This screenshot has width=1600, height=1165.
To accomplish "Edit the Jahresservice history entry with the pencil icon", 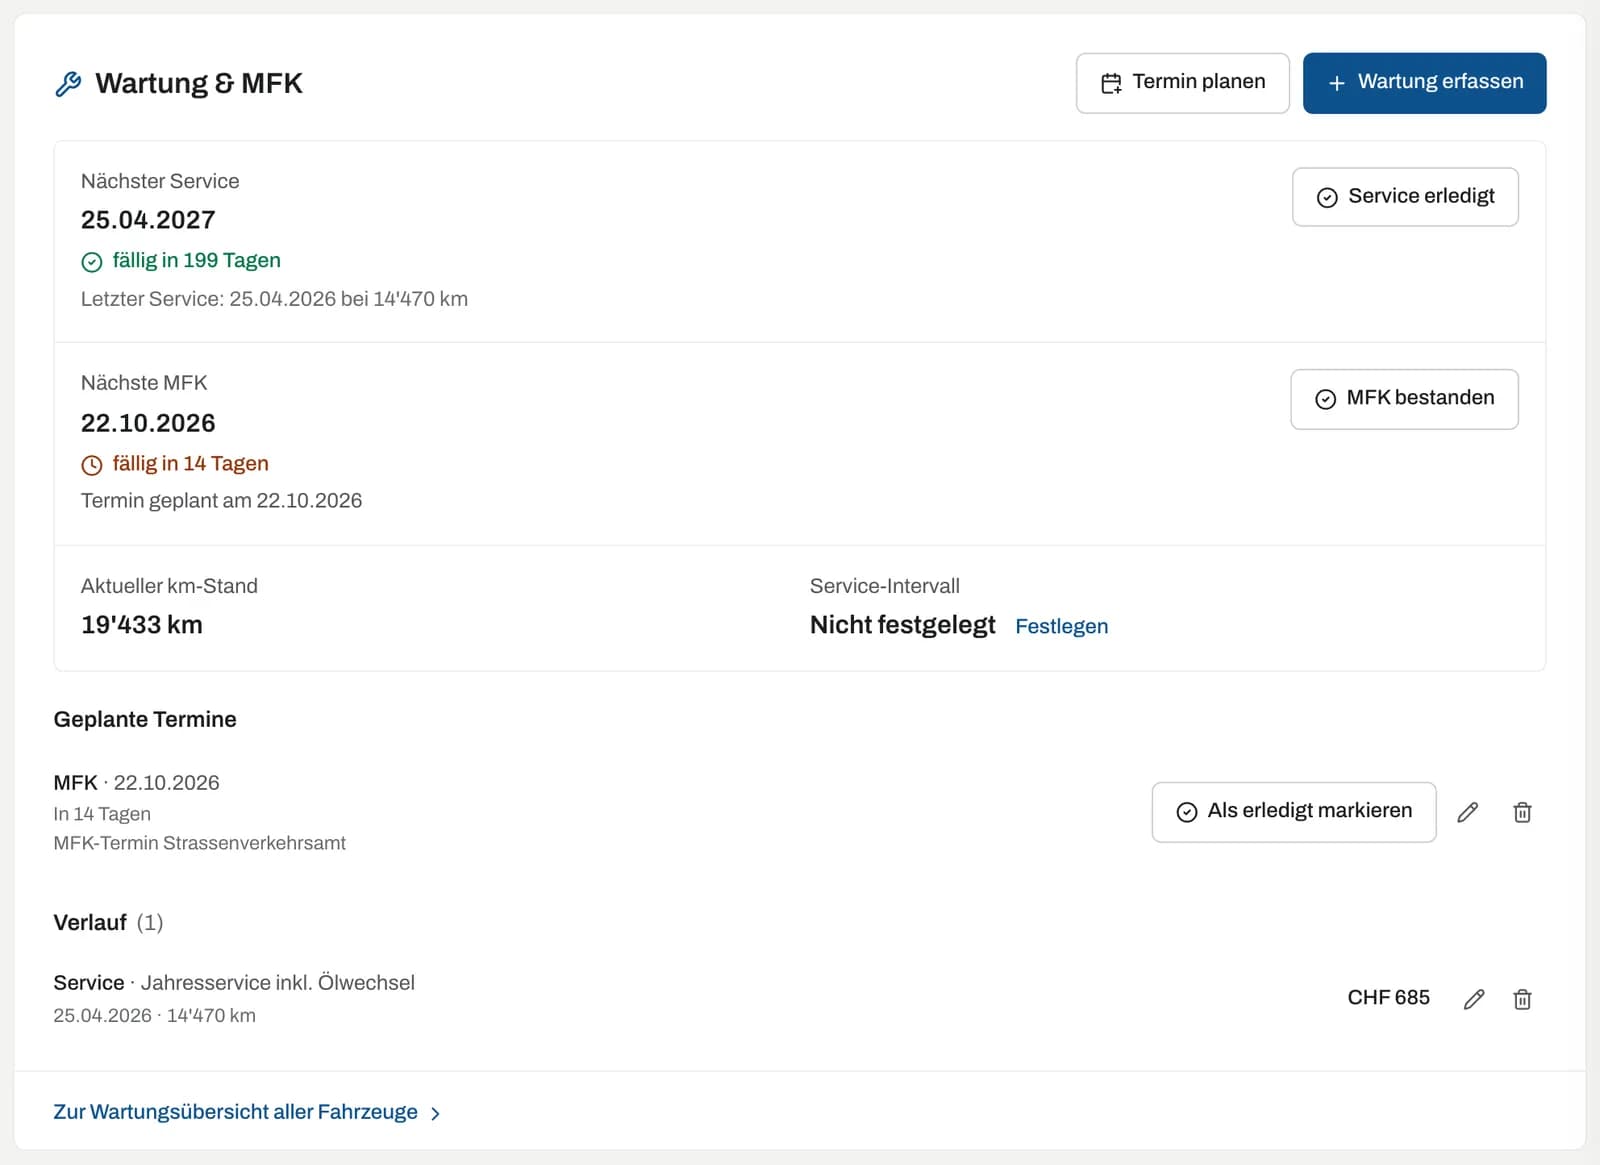I will [1474, 999].
